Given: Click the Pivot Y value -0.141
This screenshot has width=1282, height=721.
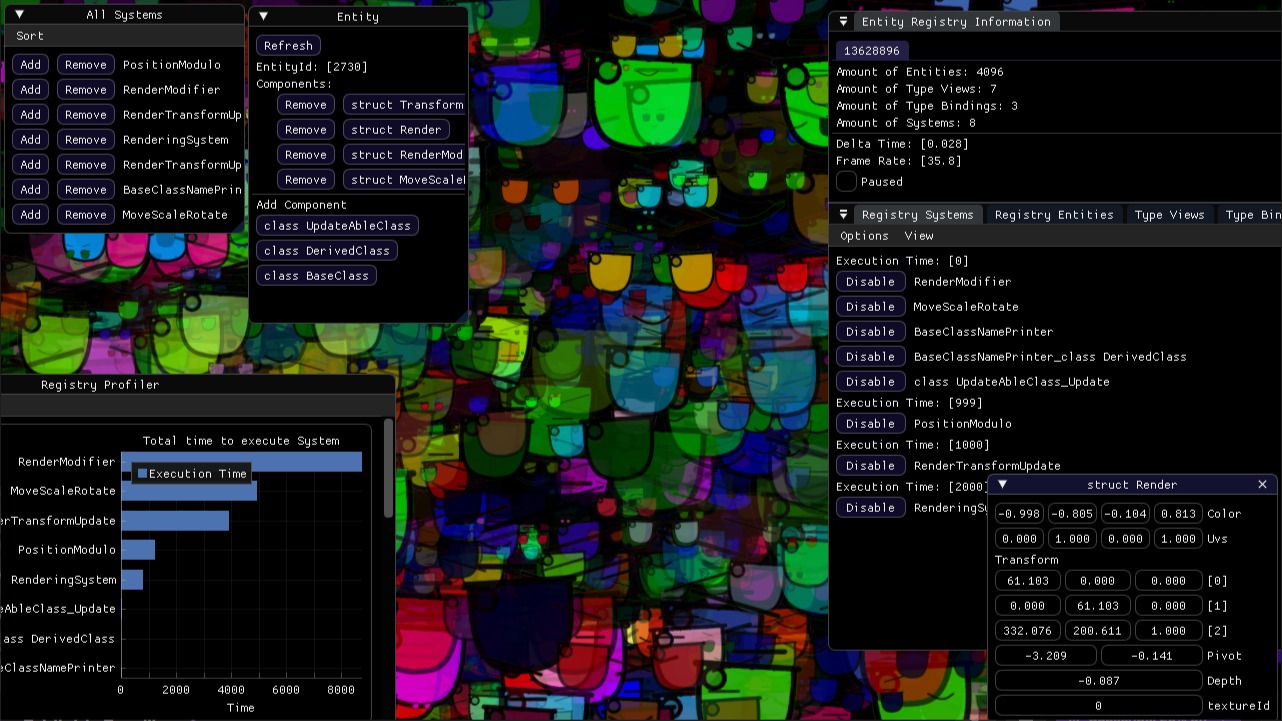Looking at the screenshot, I should (x=1152, y=655).
